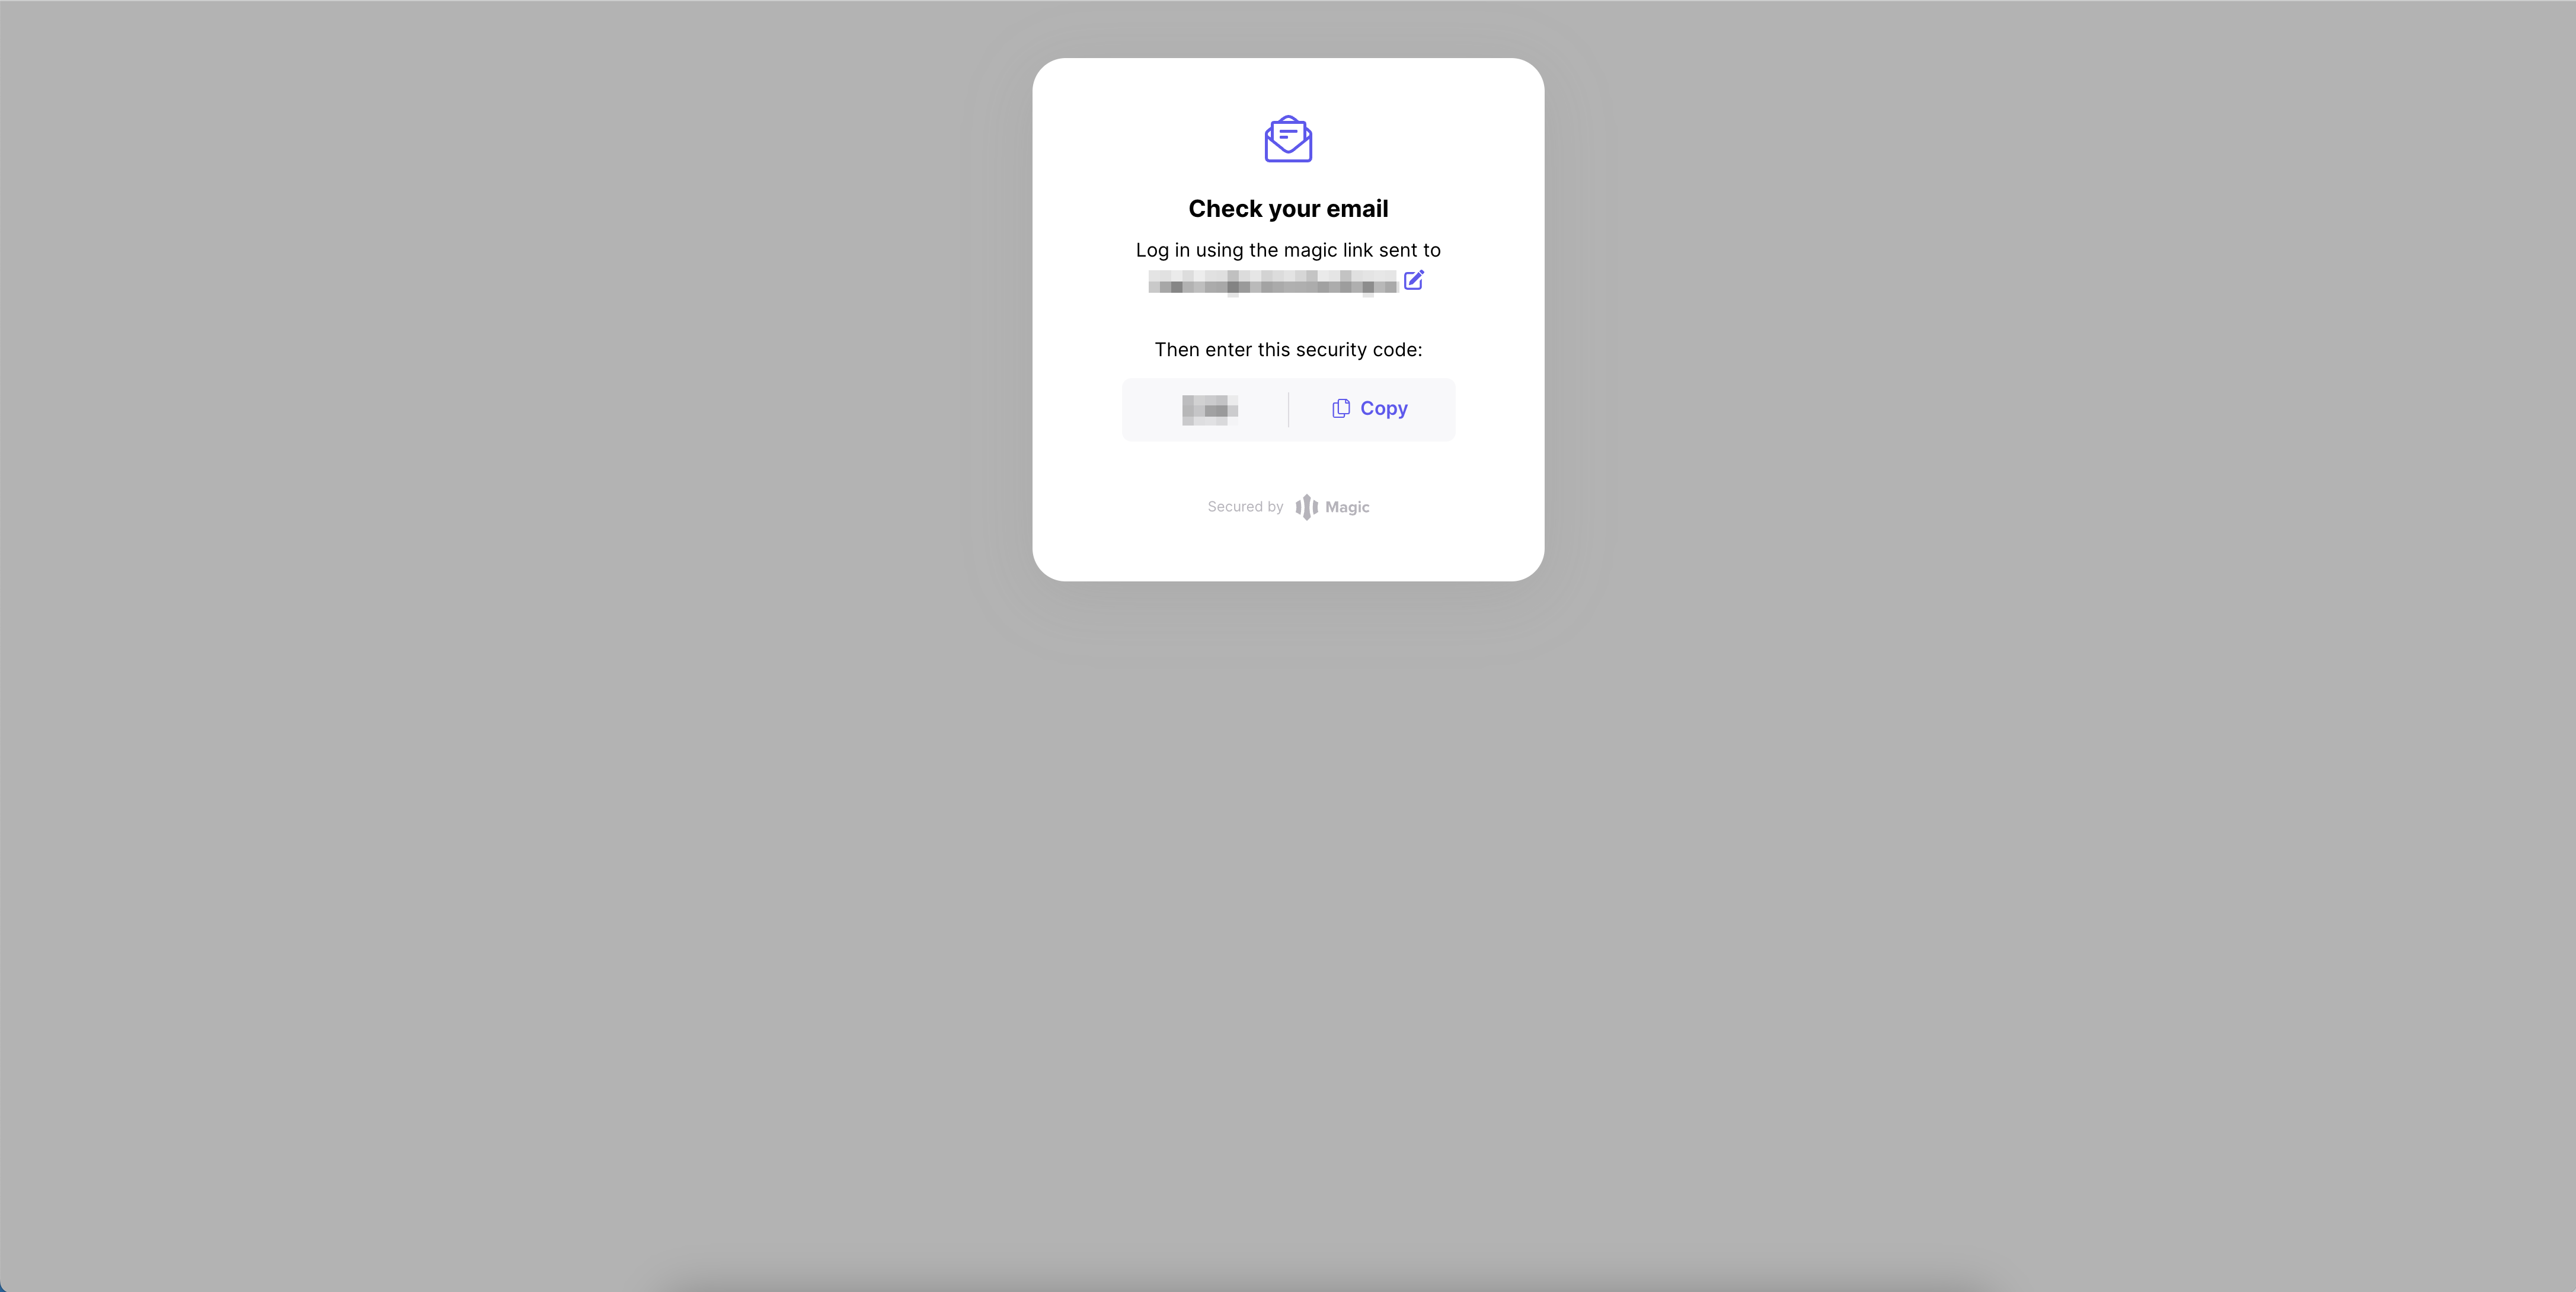Click the pencil edit icon beside the email
Screen dimensions: 2576x1292
(1413, 280)
